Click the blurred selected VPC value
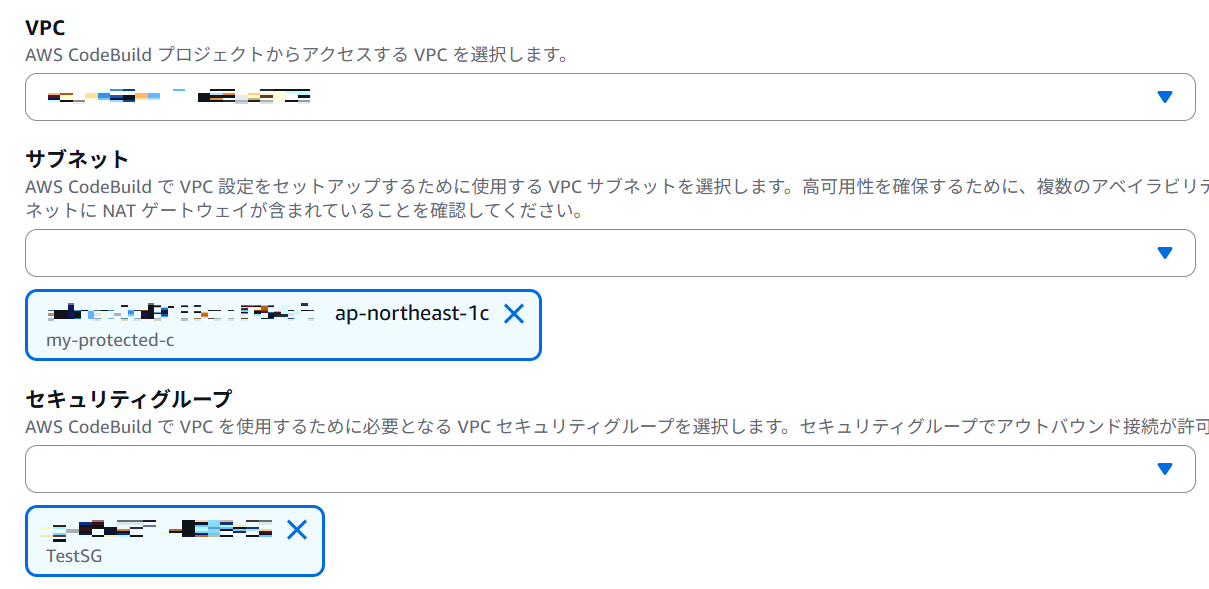The width and height of the screenshot is (1209, 589). (180, 97)
